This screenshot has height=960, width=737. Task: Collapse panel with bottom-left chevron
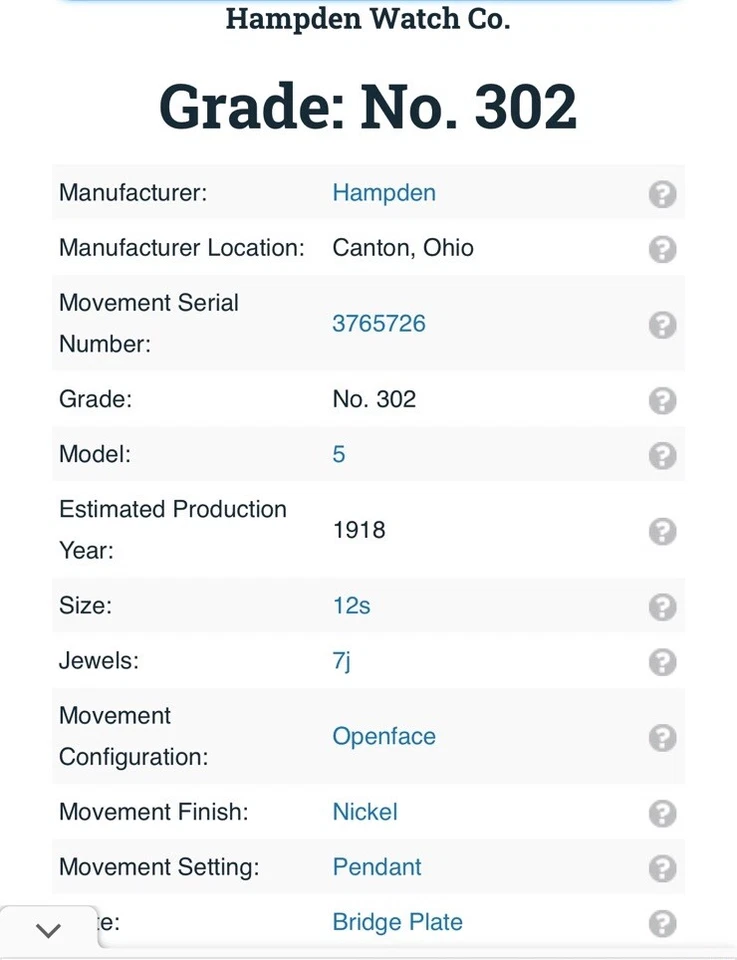pyautogui.click(x=48, y=931)
